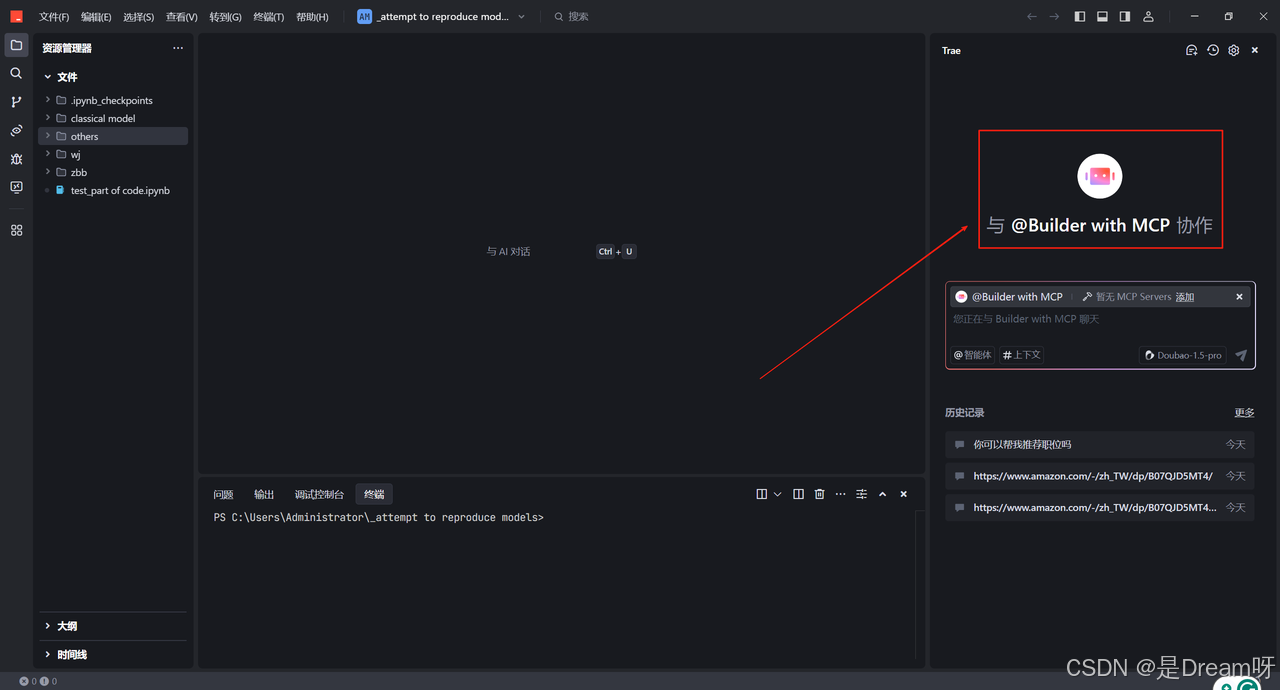The width and height of the screenshot is (1280, 690).
Task: Remove the @Builder with MCP agent chip
Action: click(1239, 297)
